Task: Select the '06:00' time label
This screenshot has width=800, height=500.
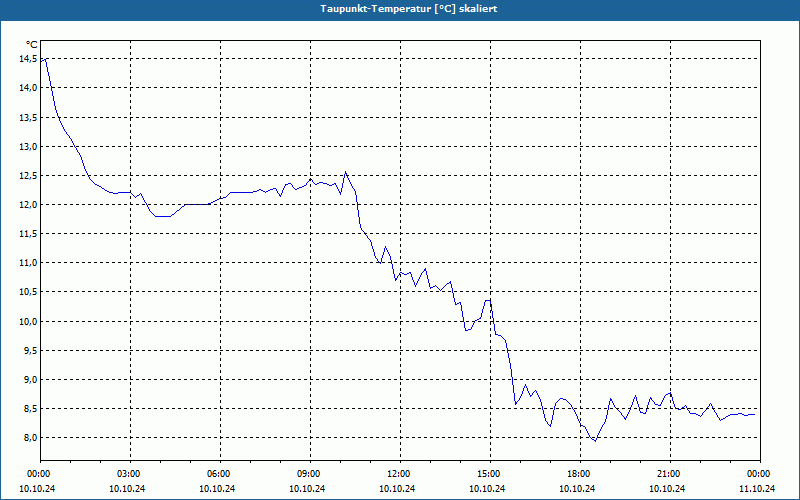Action: (221, 474)
